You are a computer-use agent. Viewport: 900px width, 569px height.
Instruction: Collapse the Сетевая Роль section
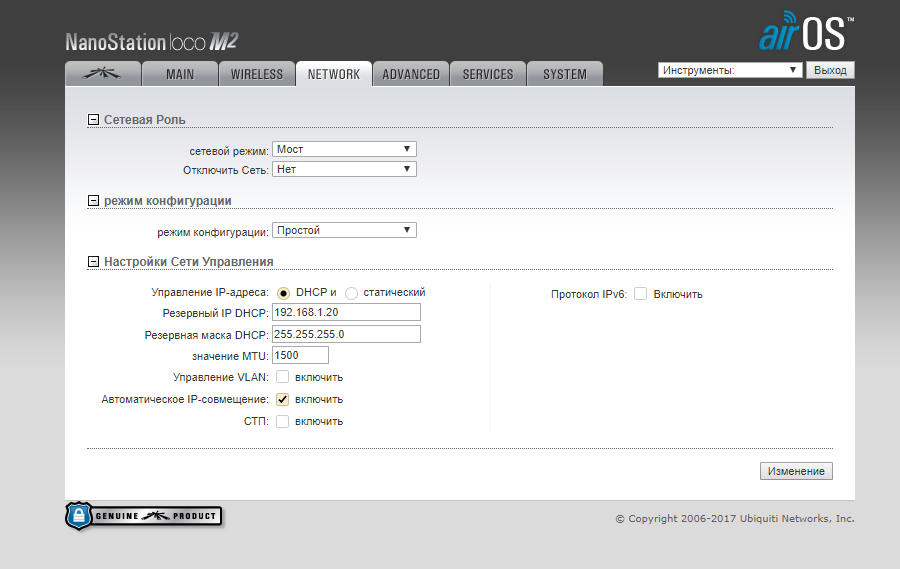click(x=93, y=119)
